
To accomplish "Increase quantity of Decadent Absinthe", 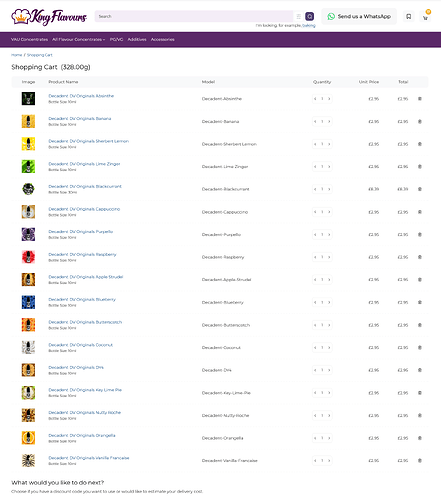I will coord(329,99).
